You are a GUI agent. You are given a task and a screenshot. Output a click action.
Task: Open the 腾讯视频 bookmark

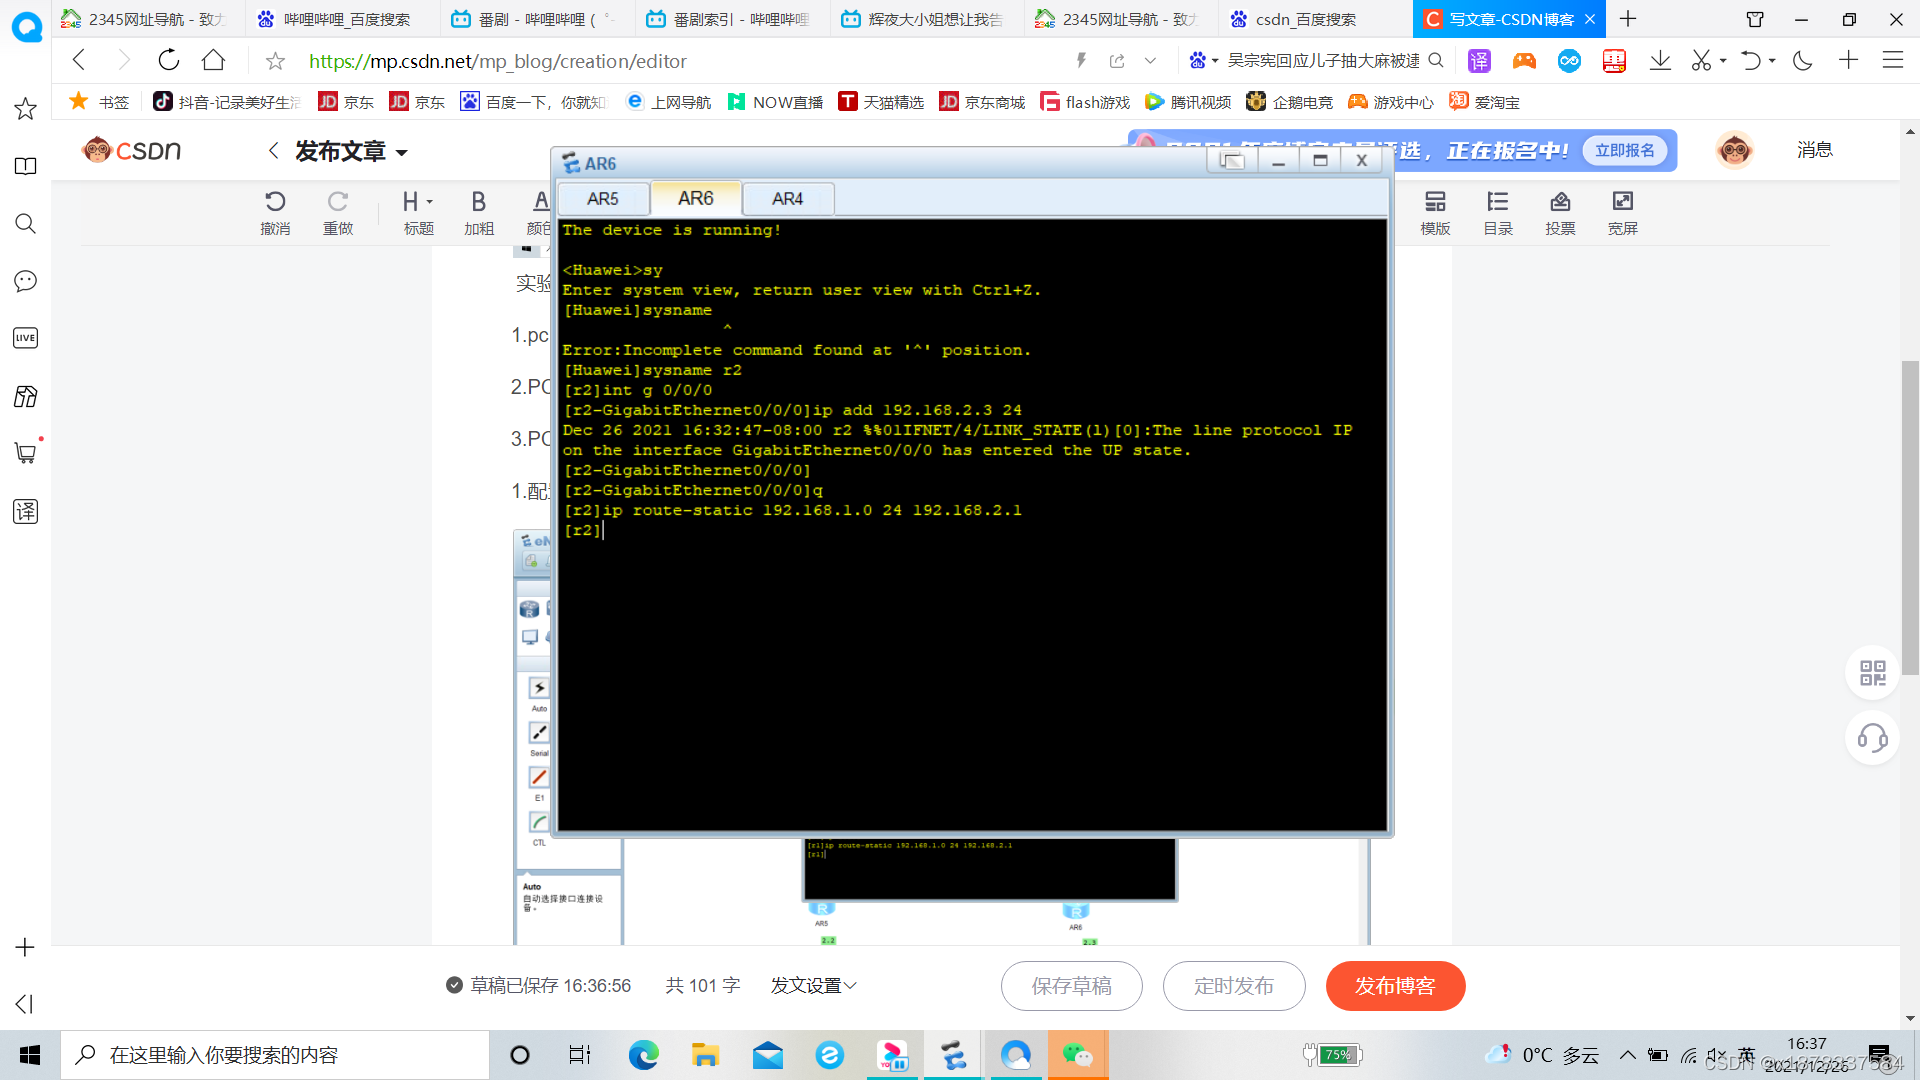[1188, 102]
